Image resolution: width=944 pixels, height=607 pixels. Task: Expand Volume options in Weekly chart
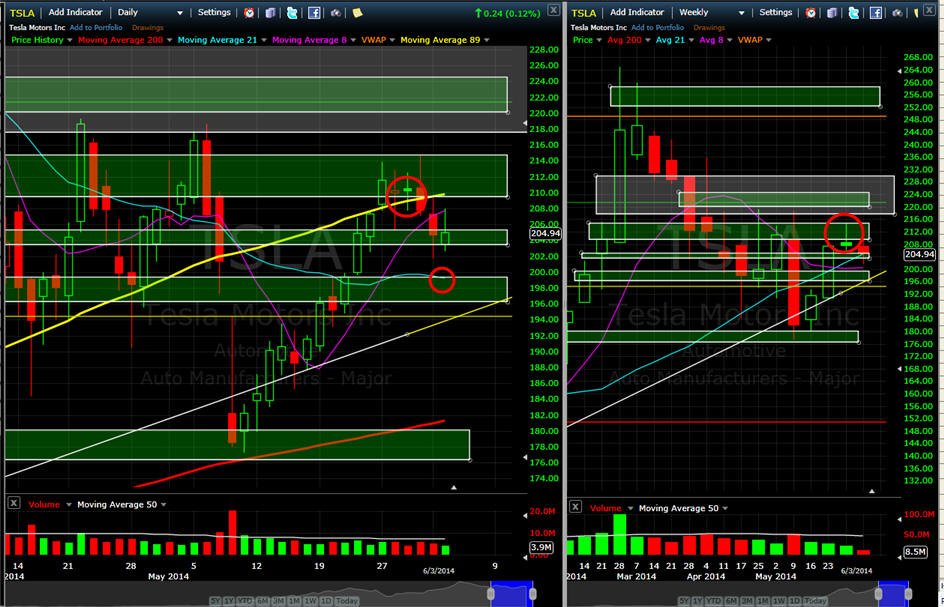point(630,508)
